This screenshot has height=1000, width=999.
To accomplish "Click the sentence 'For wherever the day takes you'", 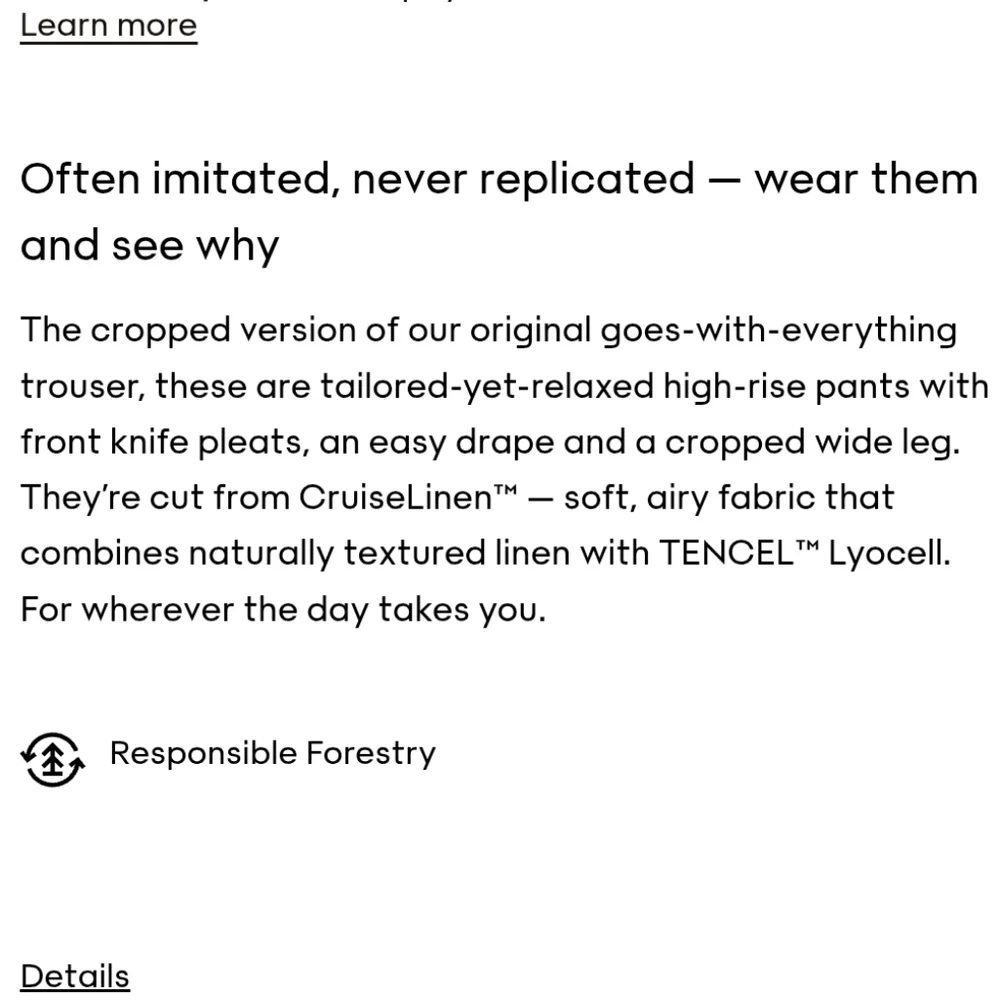I will click(283, 609).
